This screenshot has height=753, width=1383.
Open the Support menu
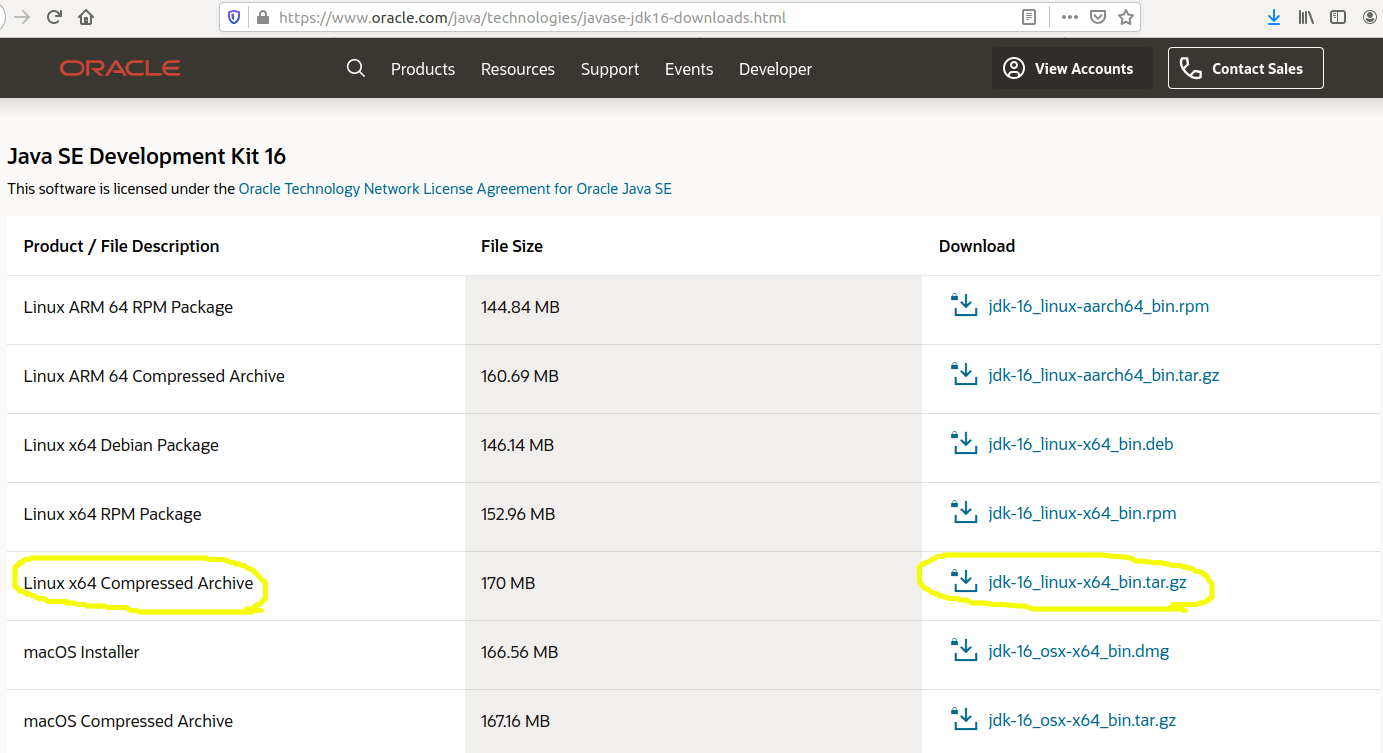[610, 69]
